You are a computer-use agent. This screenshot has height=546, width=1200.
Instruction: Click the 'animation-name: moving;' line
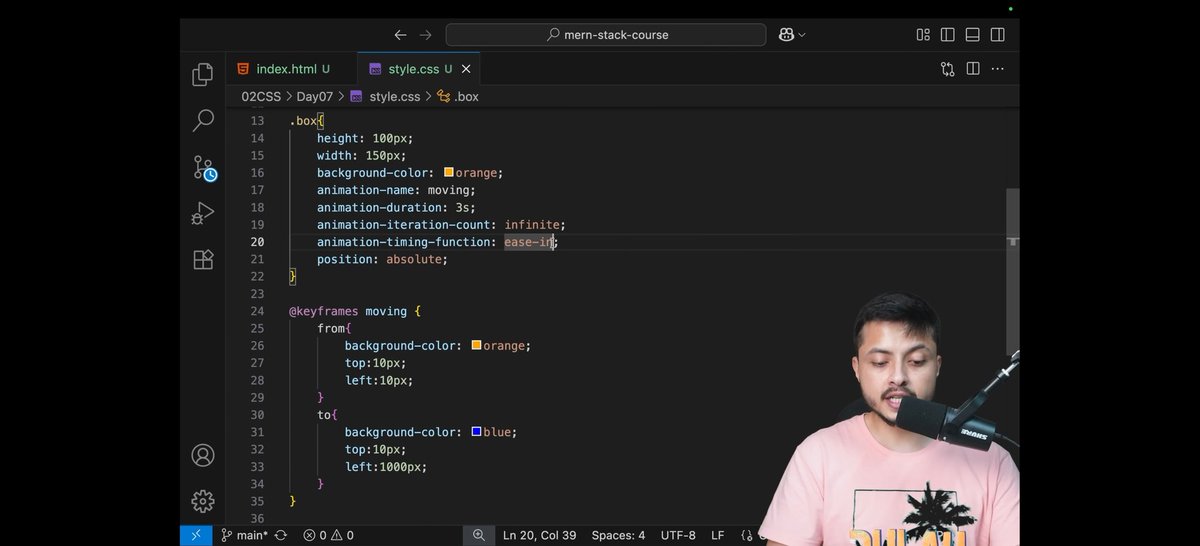click(396, 190)
